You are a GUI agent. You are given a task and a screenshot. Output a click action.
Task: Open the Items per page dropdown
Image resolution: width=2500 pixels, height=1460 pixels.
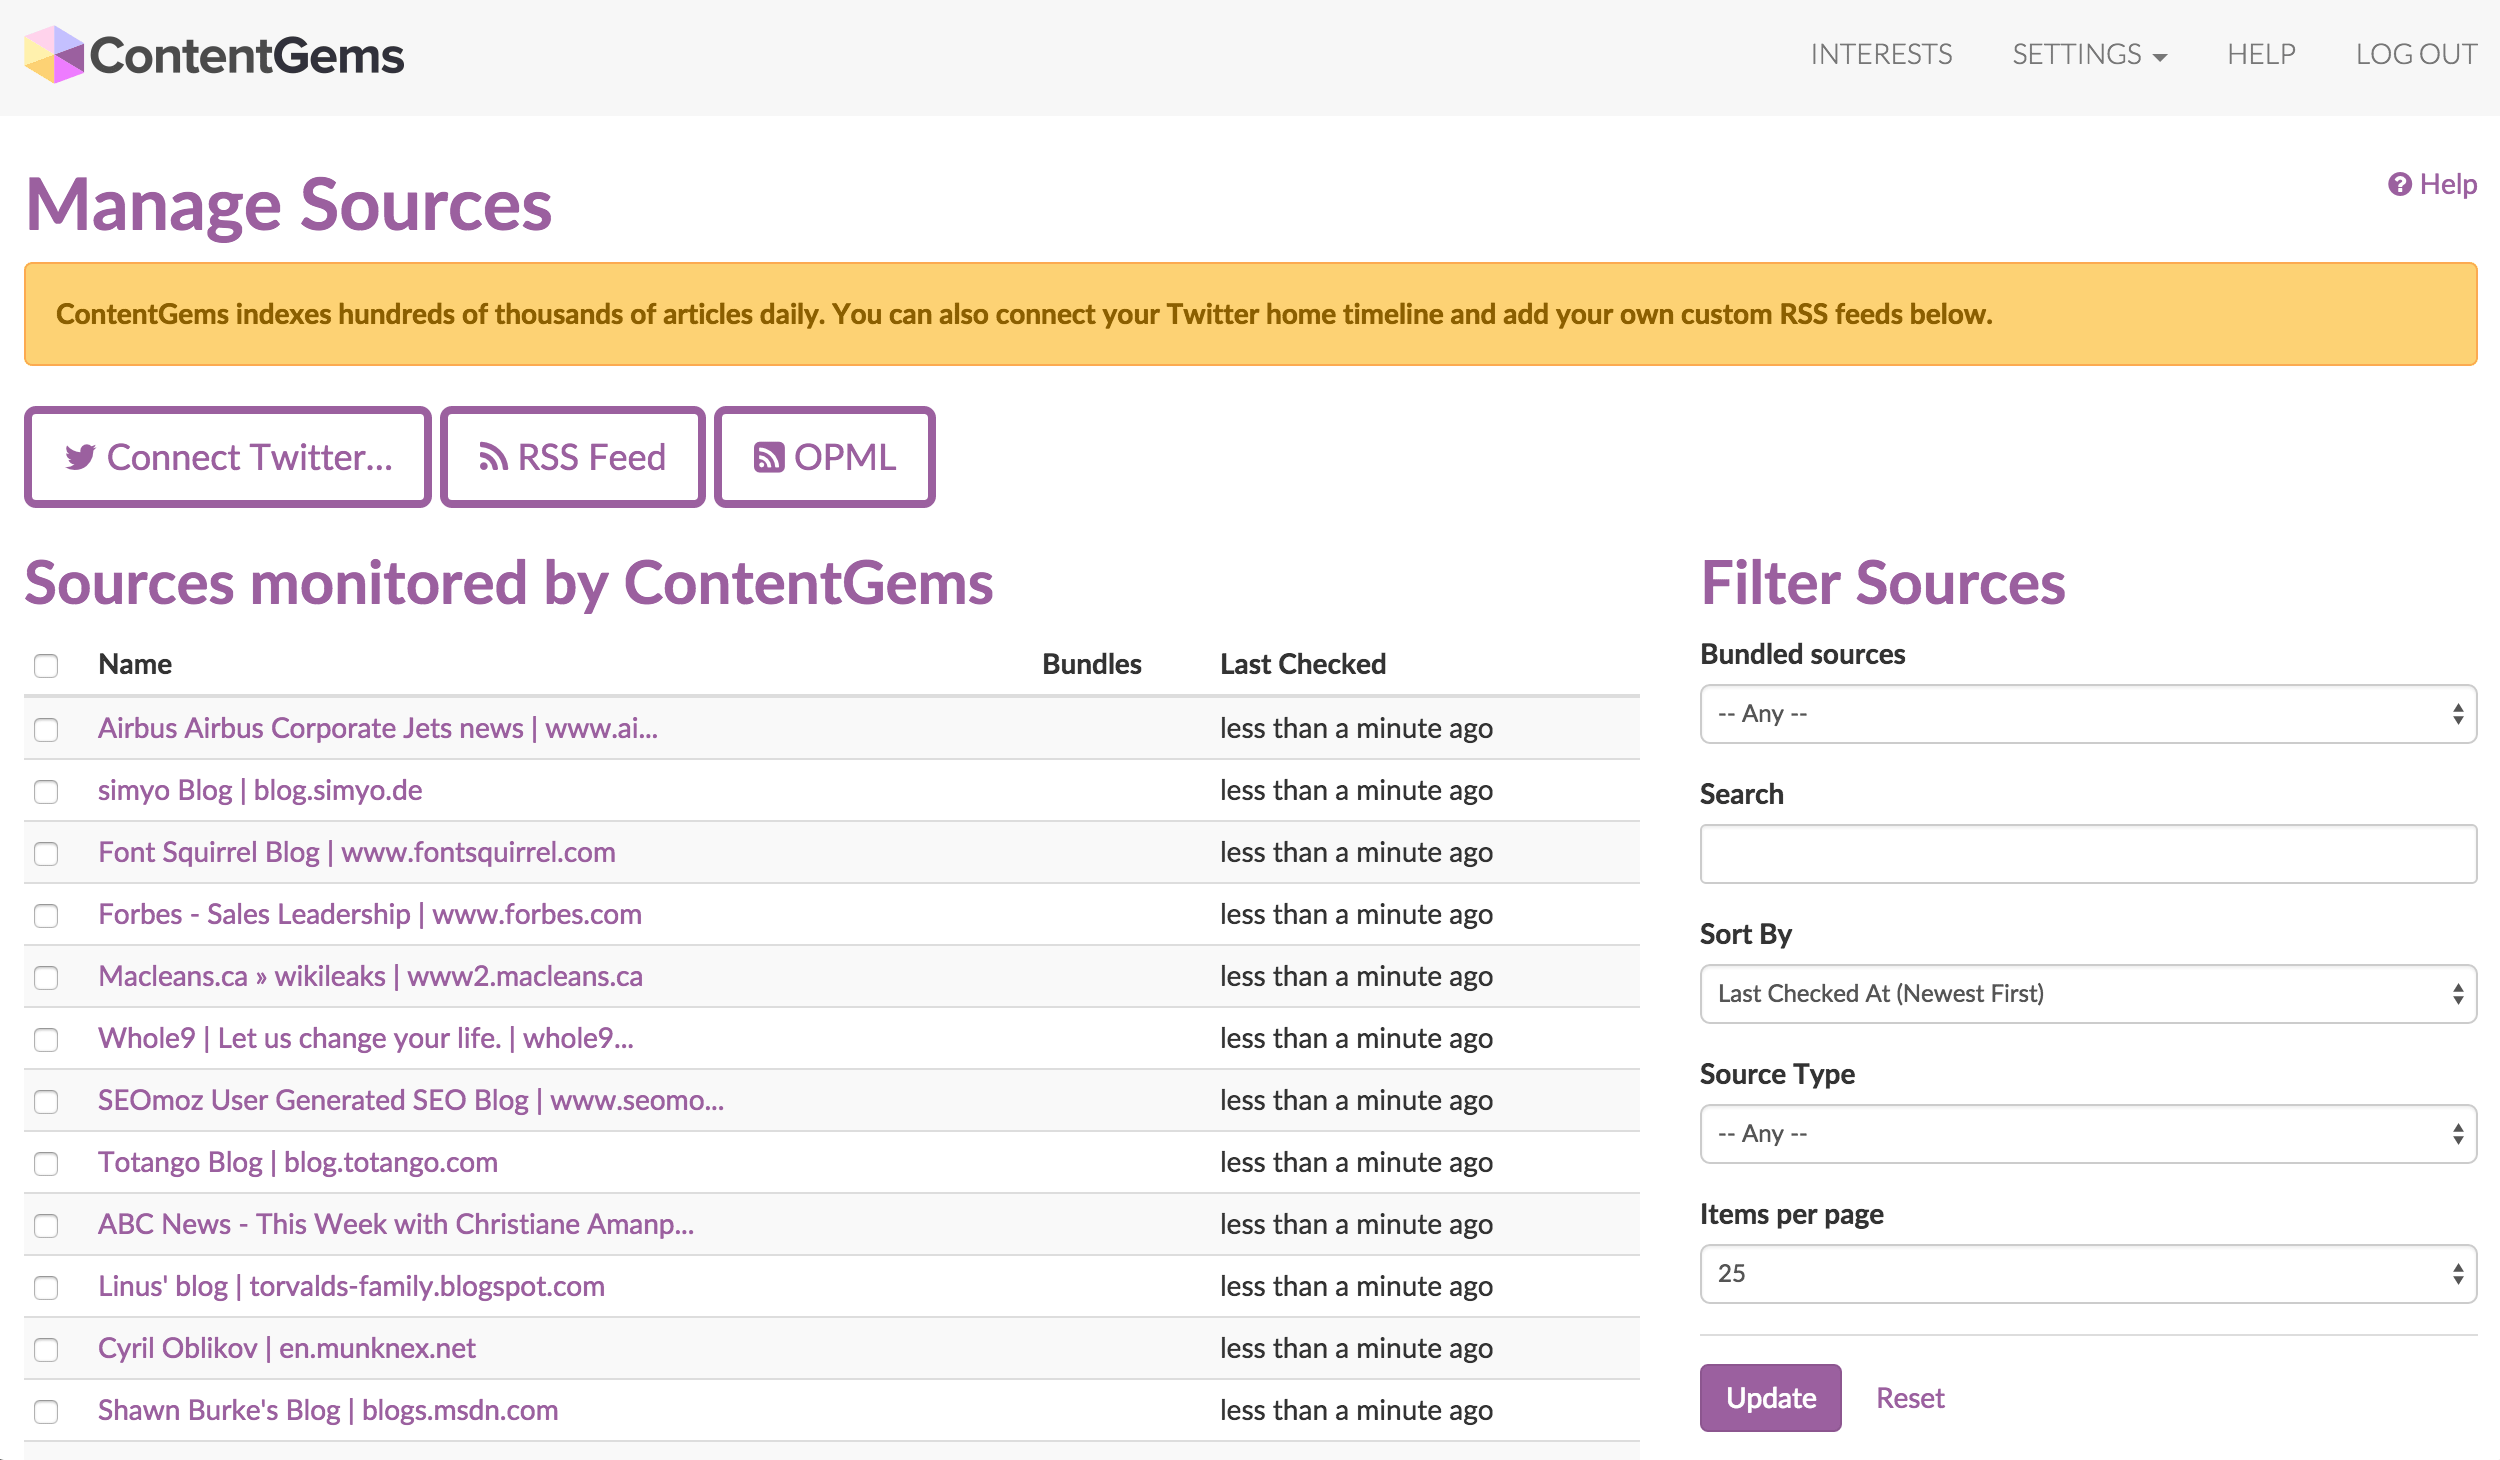(2088, 1274)
